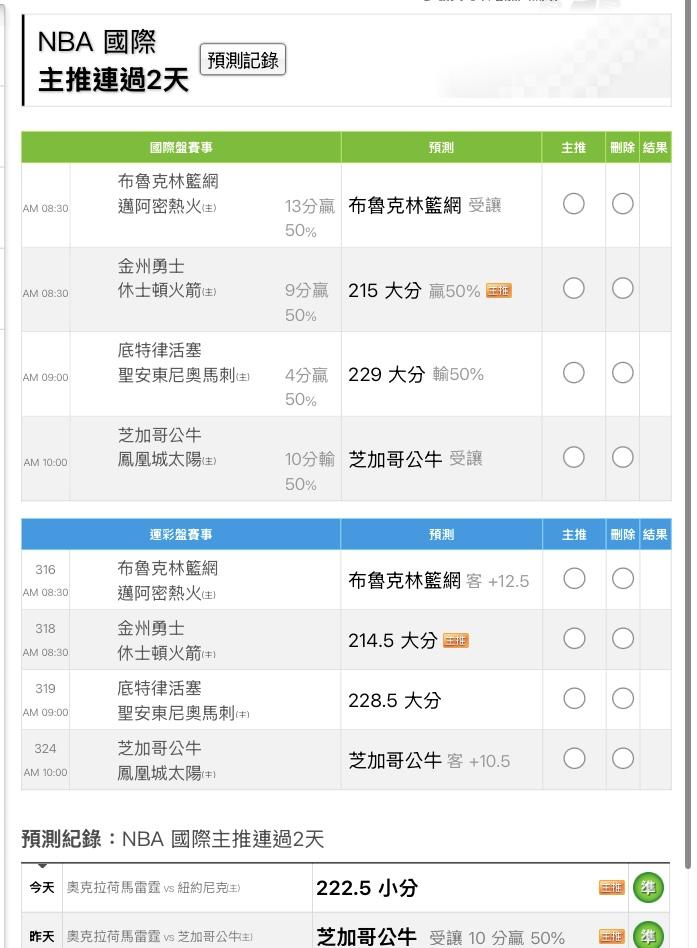Viewport: 697px width, 948px height.
Task: Click the 運彩盤賽事 table header
Action: (x=181, y=534)
